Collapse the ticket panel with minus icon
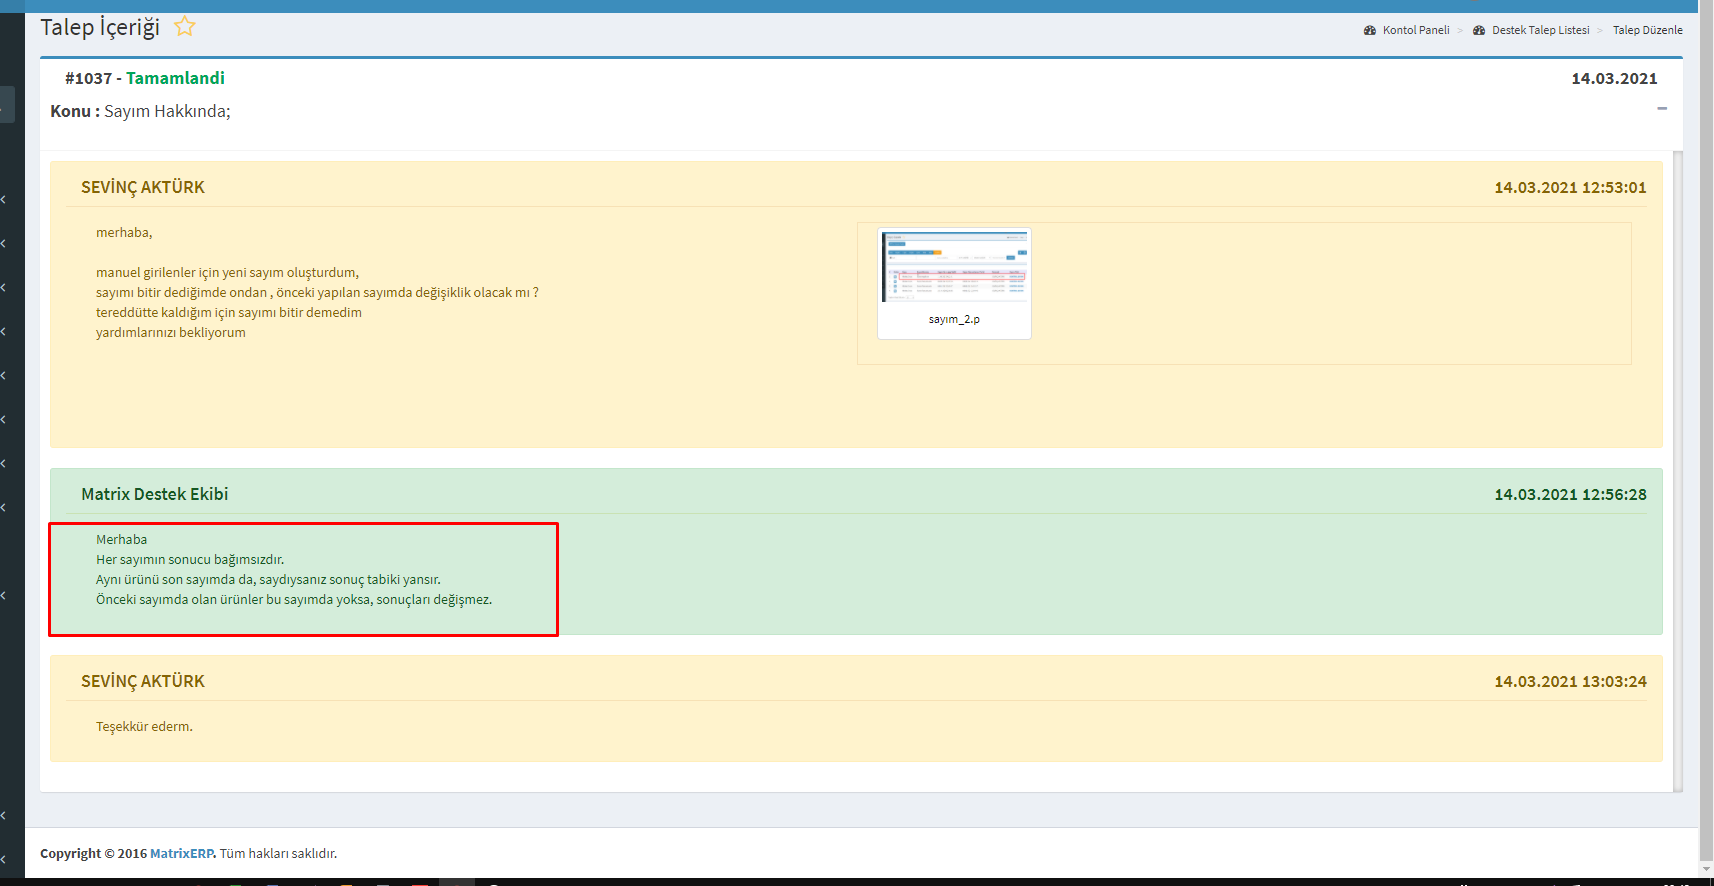The height and width of the screenshot is (886, 1714). click(1662, 108)
